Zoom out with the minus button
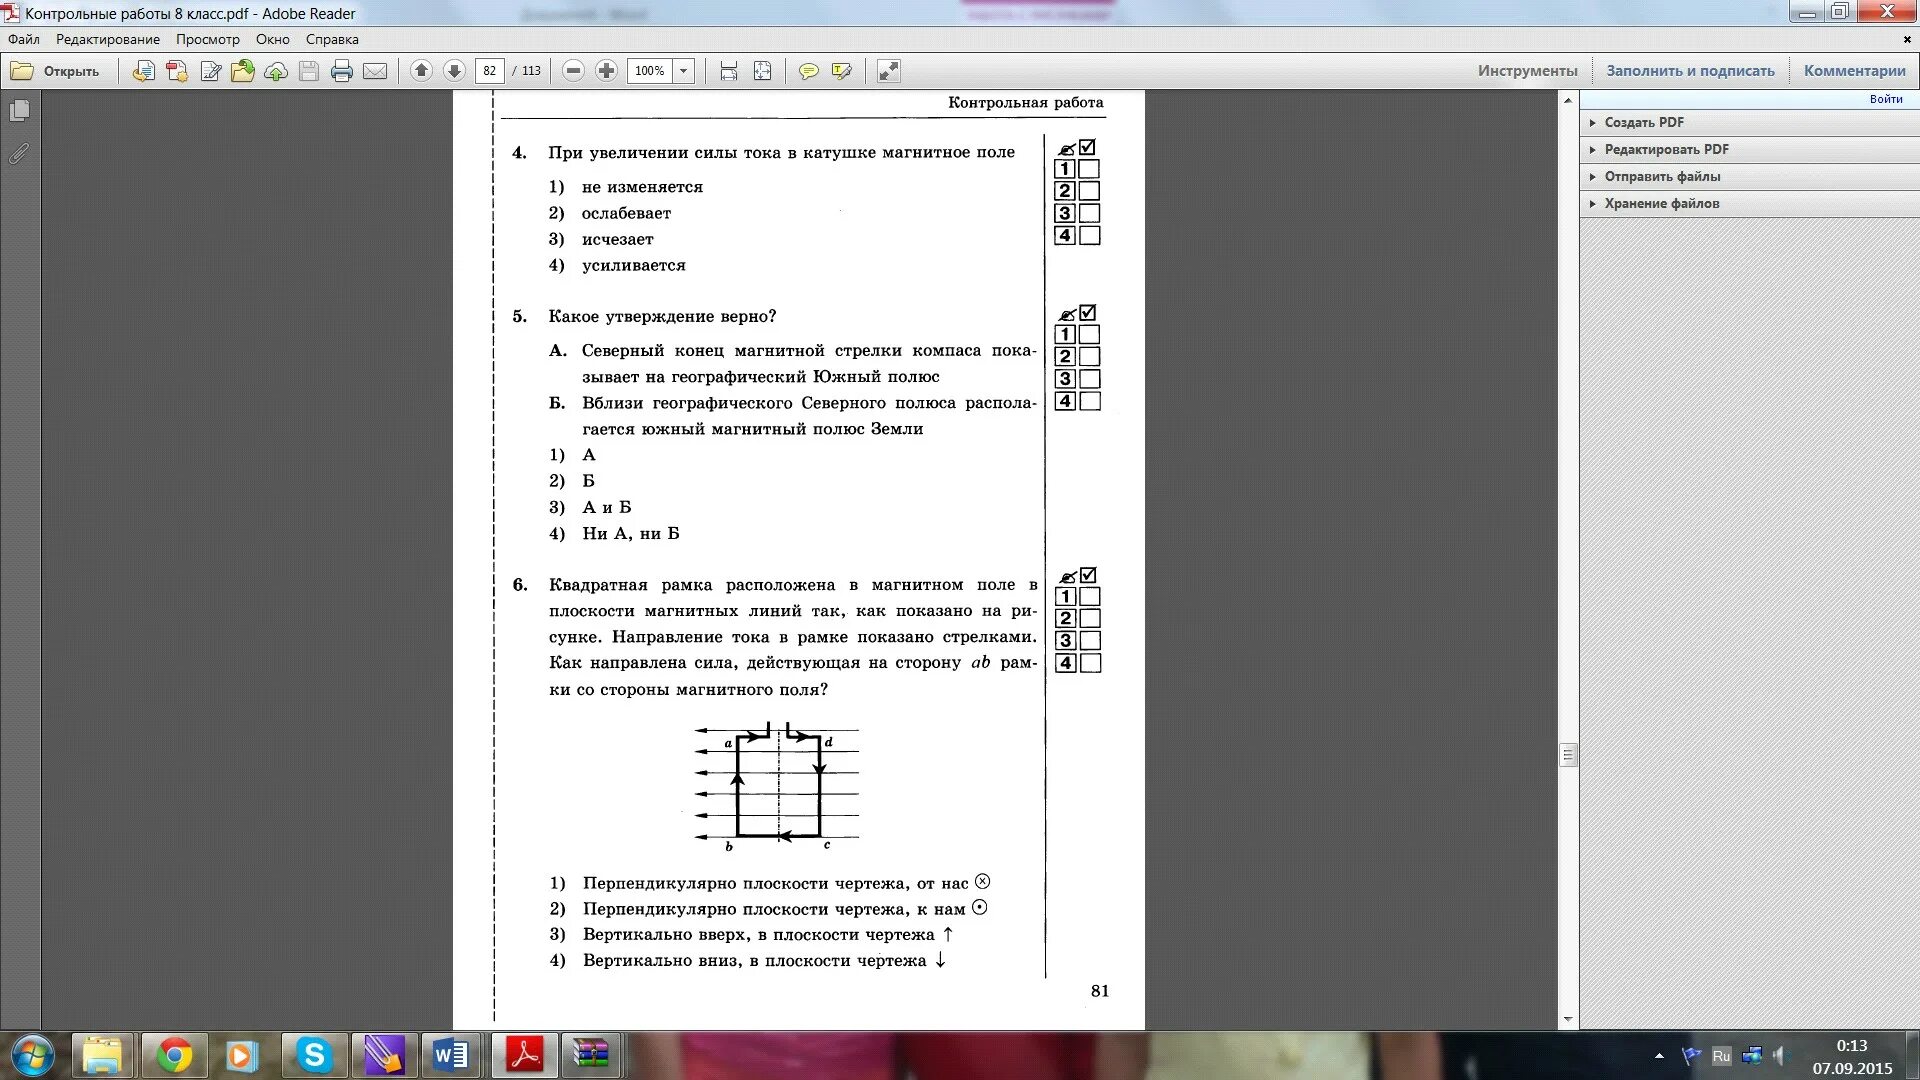 (x=573, y=71)
